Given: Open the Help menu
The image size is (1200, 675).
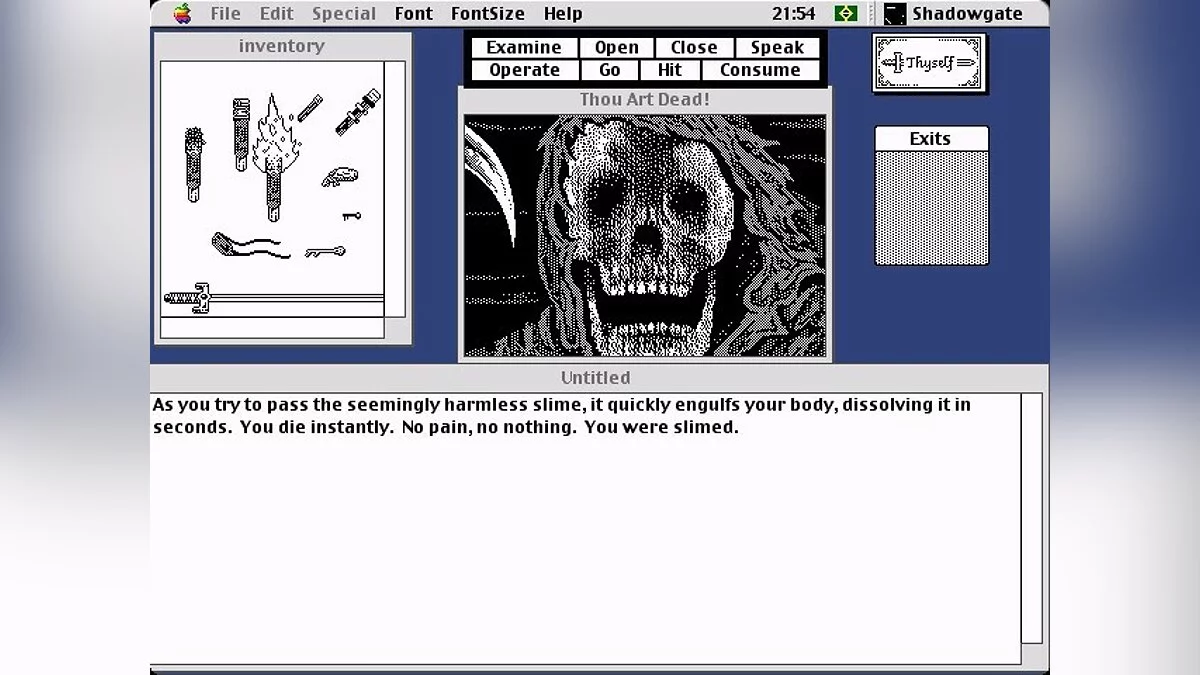Looking at the screenshot, I should [x=563, y=13].
